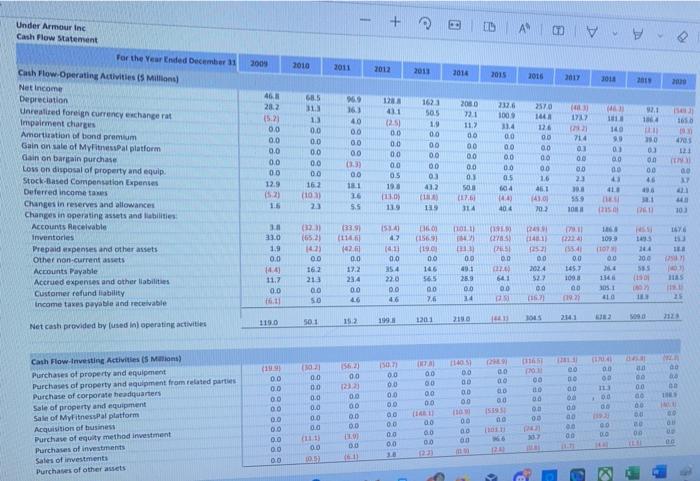Click the 119.0 net cash value

point(268,322)
